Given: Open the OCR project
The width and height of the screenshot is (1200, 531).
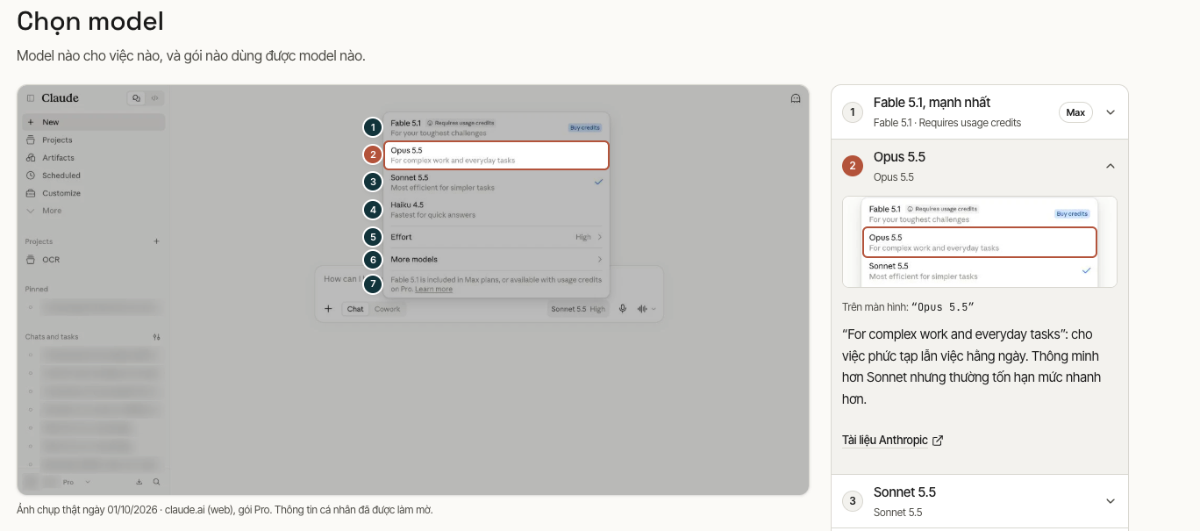Looking at the screenshot, I should click(95, 259).
